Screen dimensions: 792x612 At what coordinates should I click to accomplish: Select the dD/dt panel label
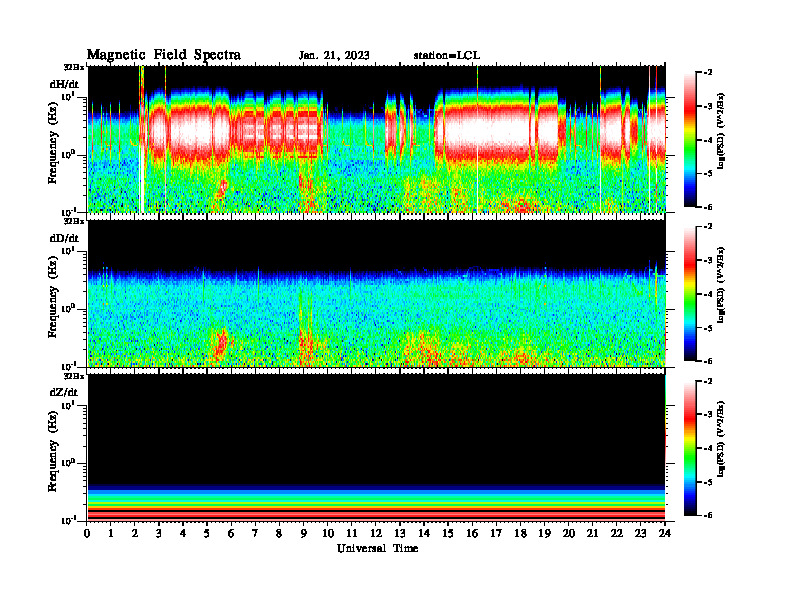(64, 238)
